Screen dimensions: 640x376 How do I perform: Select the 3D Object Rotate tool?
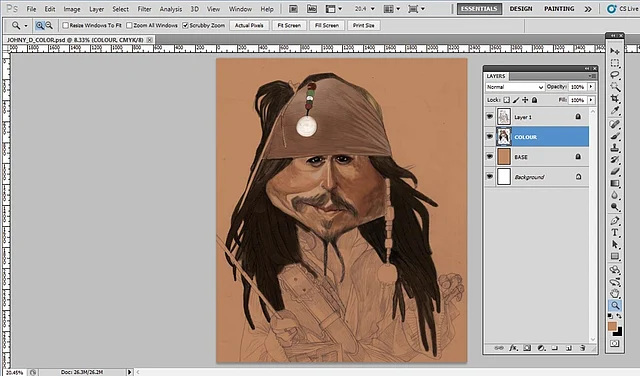615,270
